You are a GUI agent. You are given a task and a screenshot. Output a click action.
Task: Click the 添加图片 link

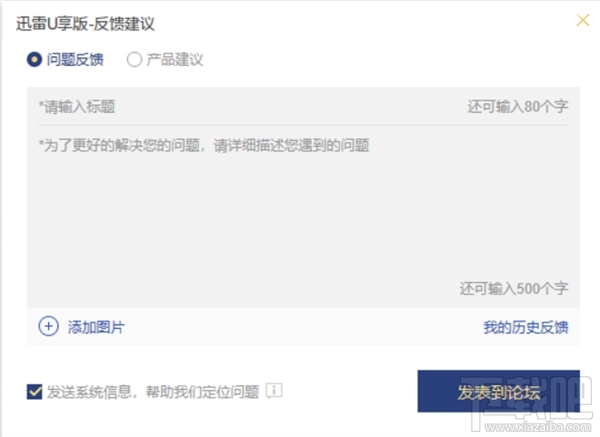pyautogui.click(x=96, y=327)
